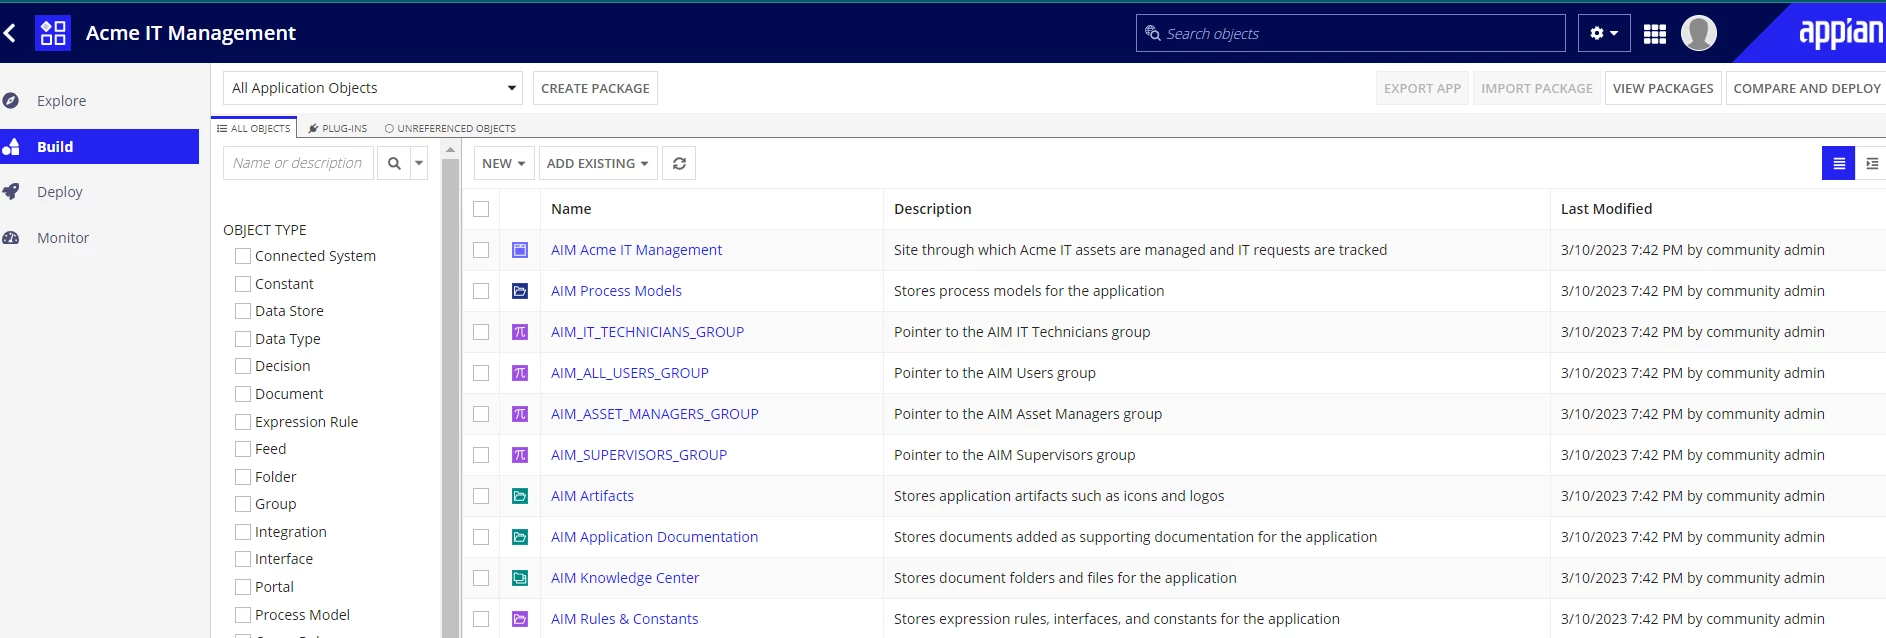Open the NEW object dropdown

(x=503, y=163)
